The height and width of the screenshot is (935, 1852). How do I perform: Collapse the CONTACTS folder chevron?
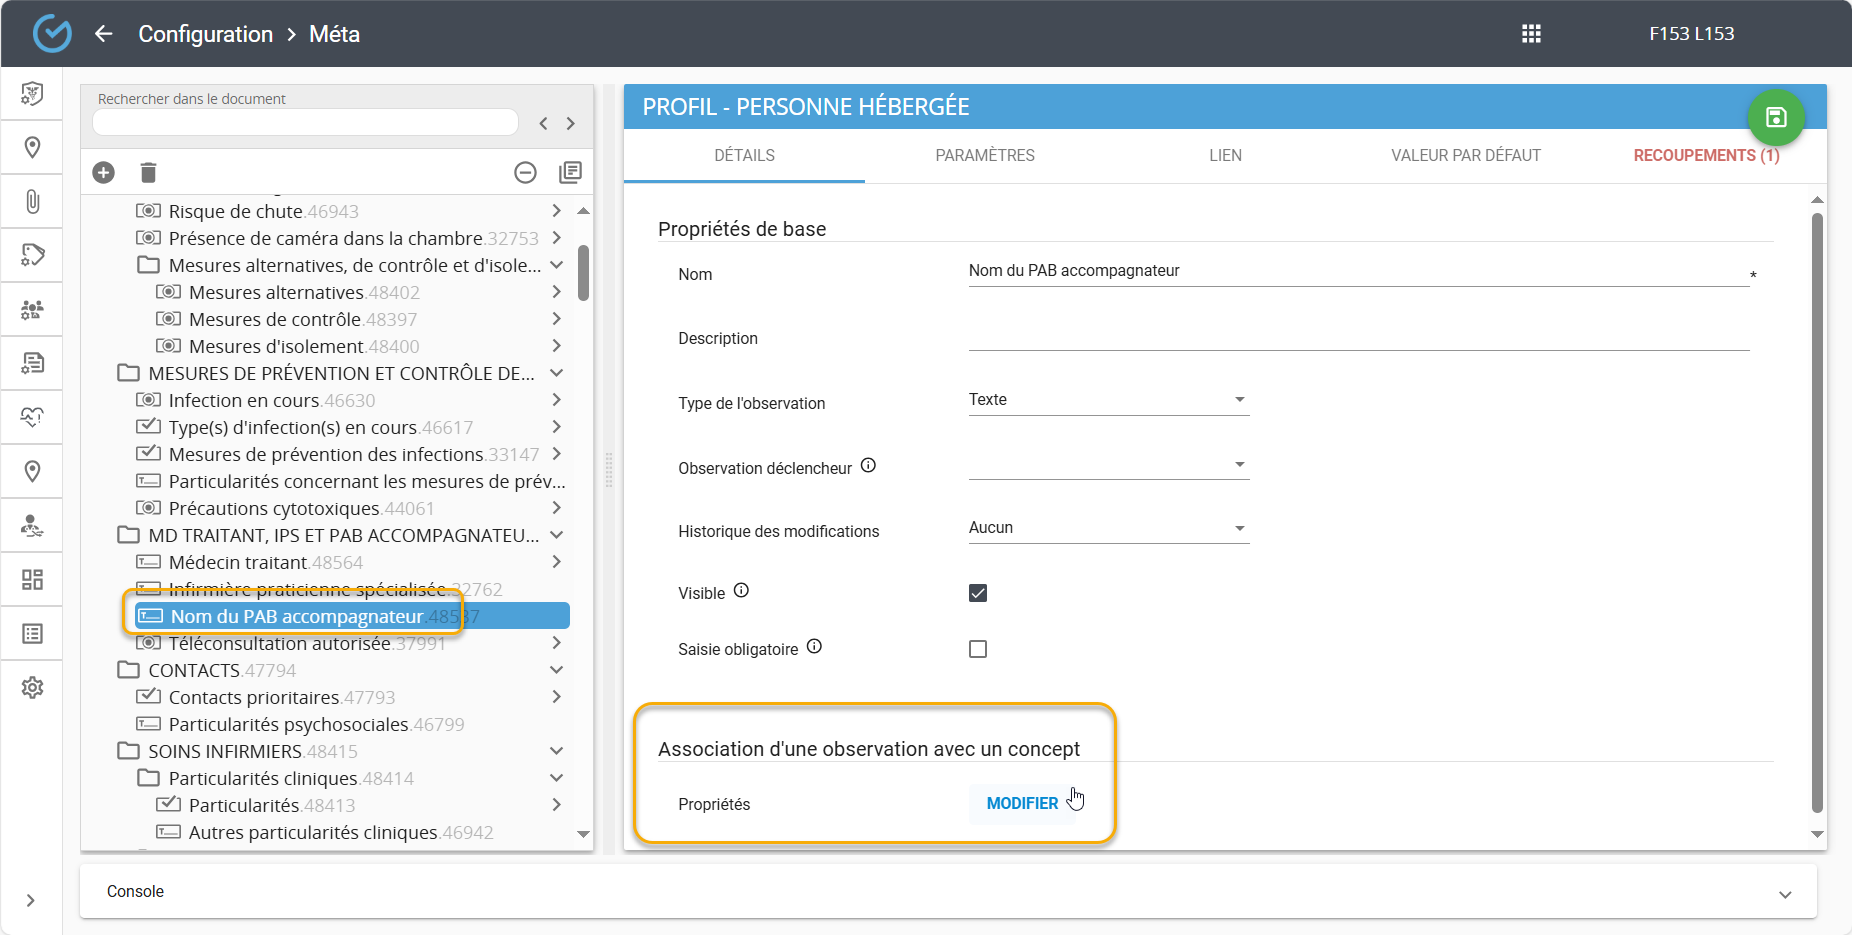(x=557, y=670)
